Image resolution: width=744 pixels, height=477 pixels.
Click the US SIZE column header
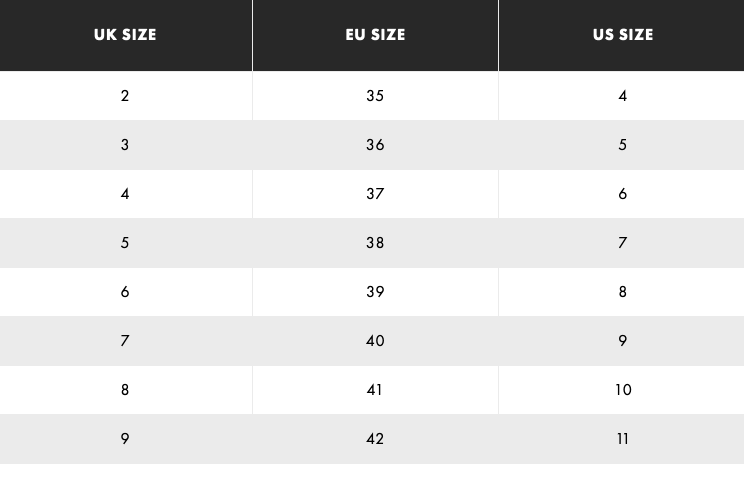(622, 35)
